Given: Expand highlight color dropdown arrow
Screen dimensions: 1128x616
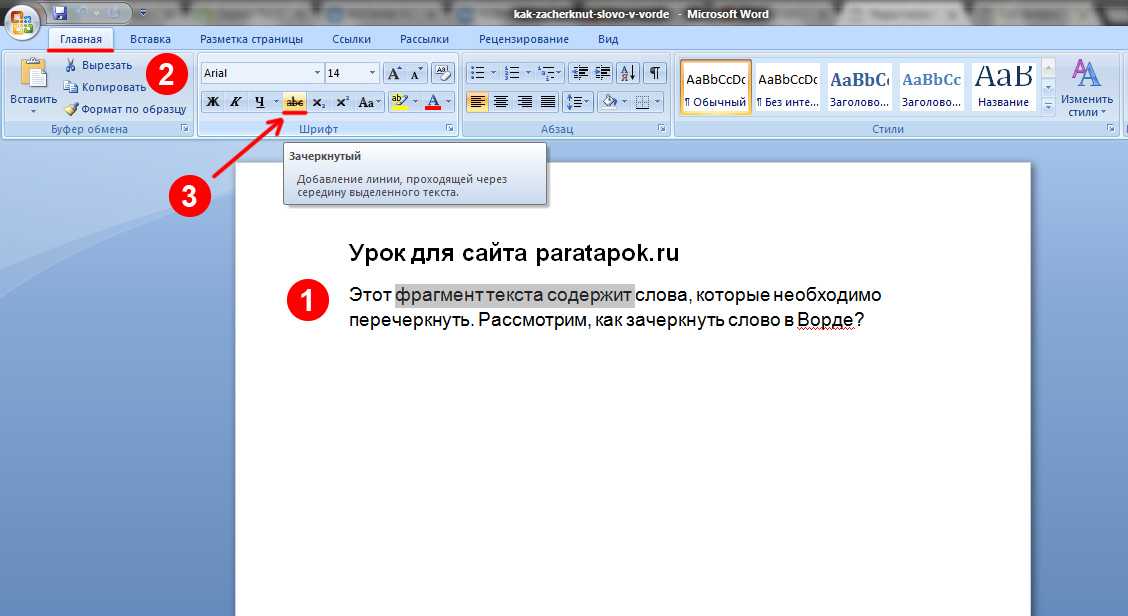Looking at the screenshot, I should coord(415,102).
